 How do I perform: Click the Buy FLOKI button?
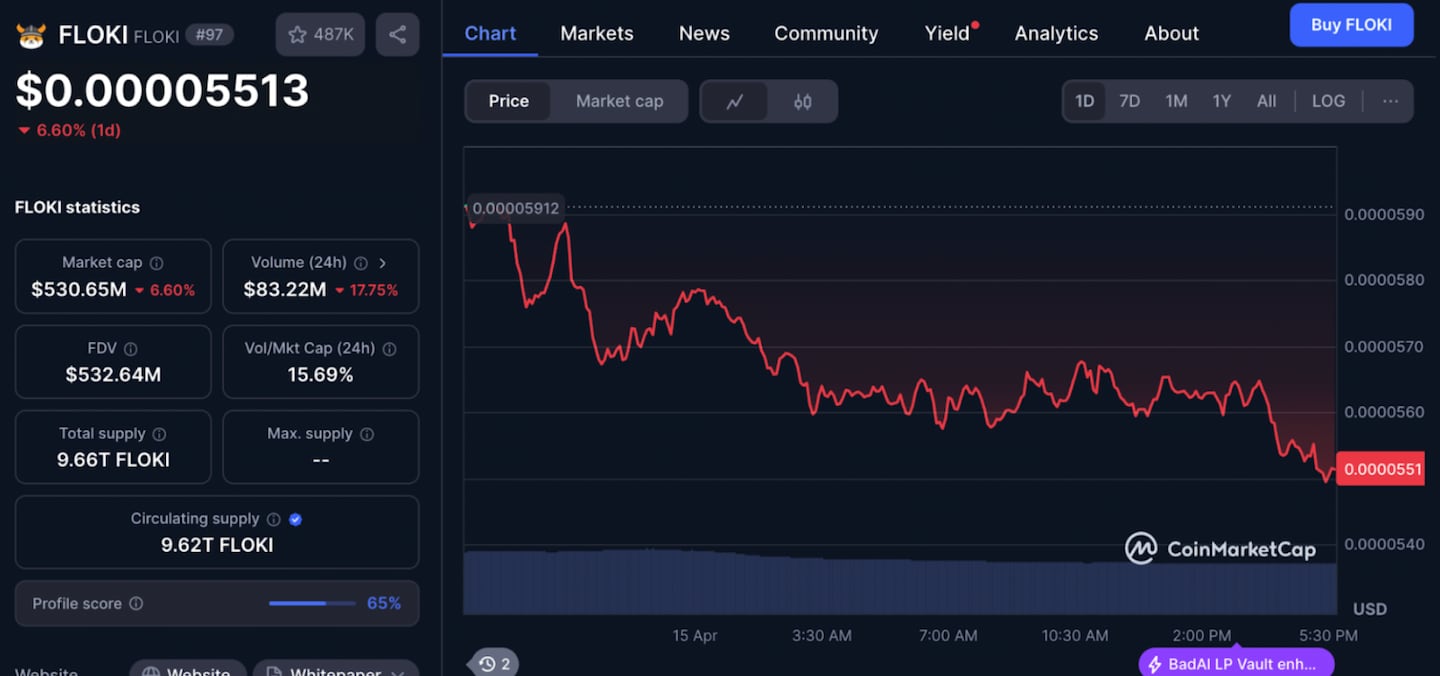pos(1351,25)
